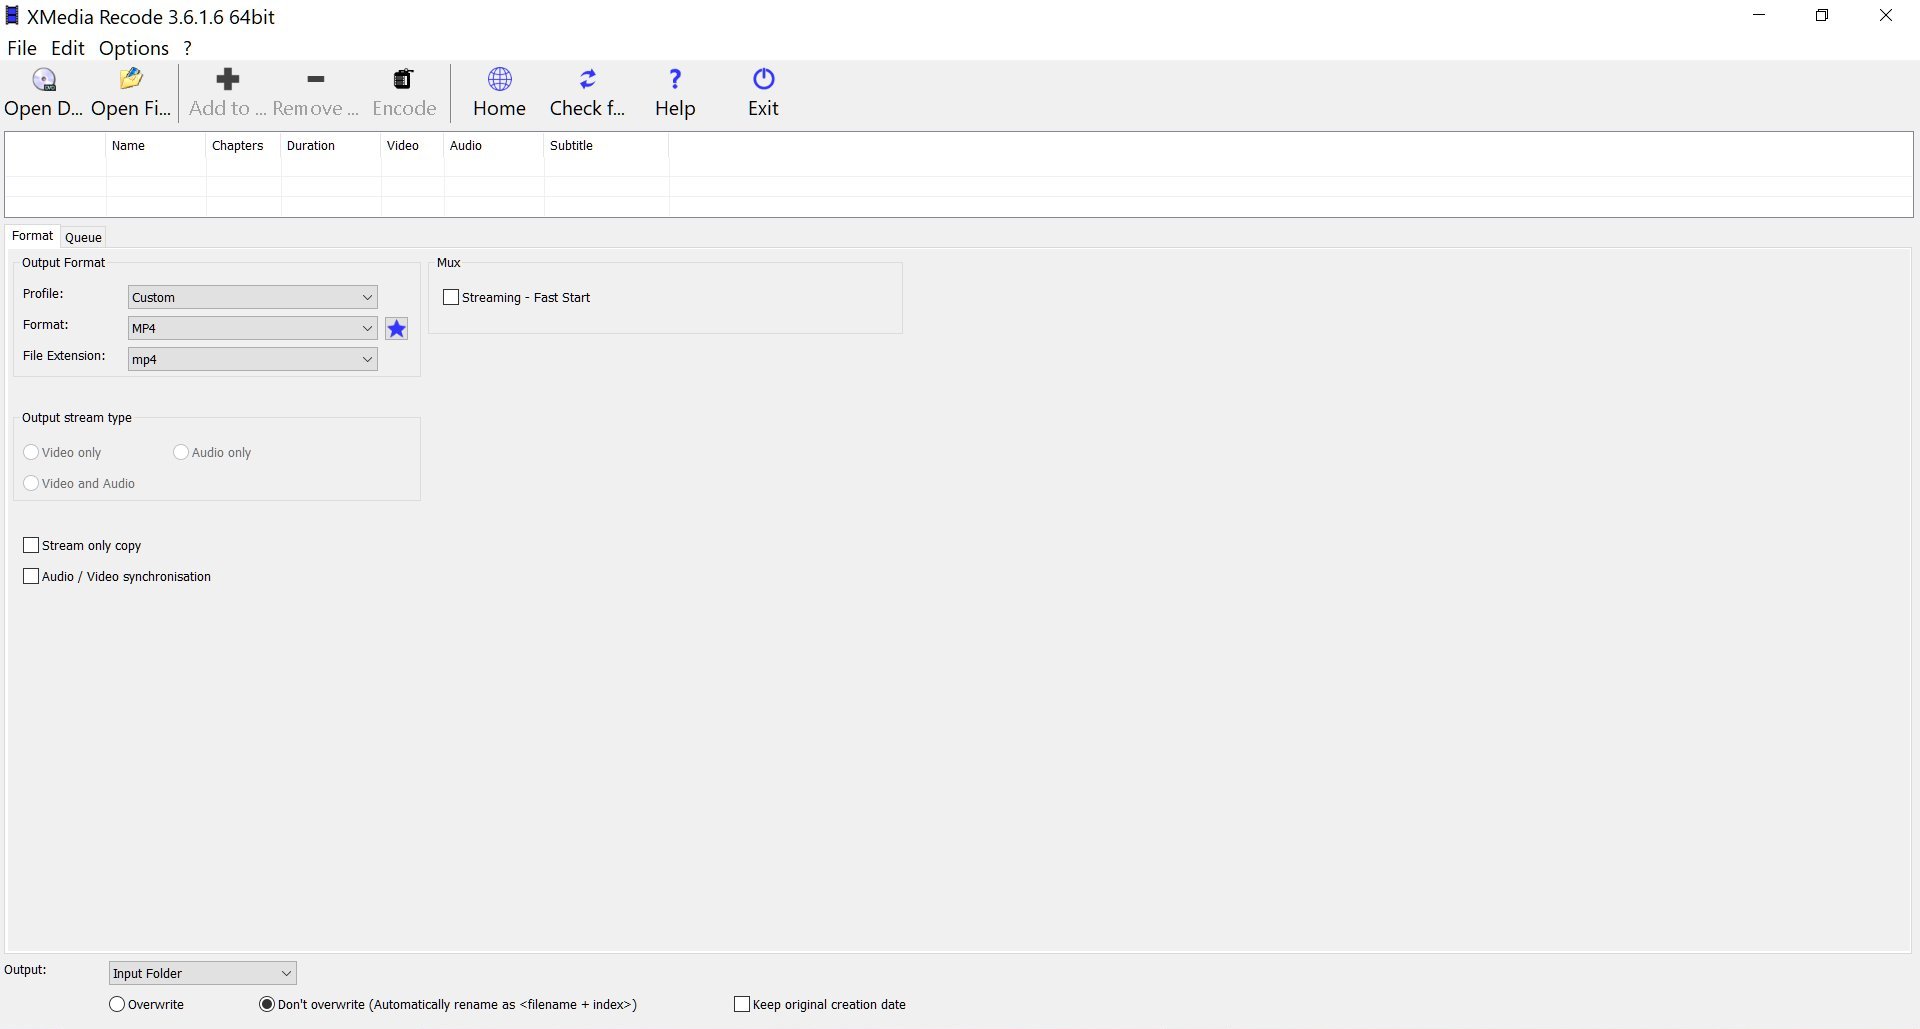Click the Open File folder icon
Viewport: 1920px width, 1029px height.
pos(131,79)
